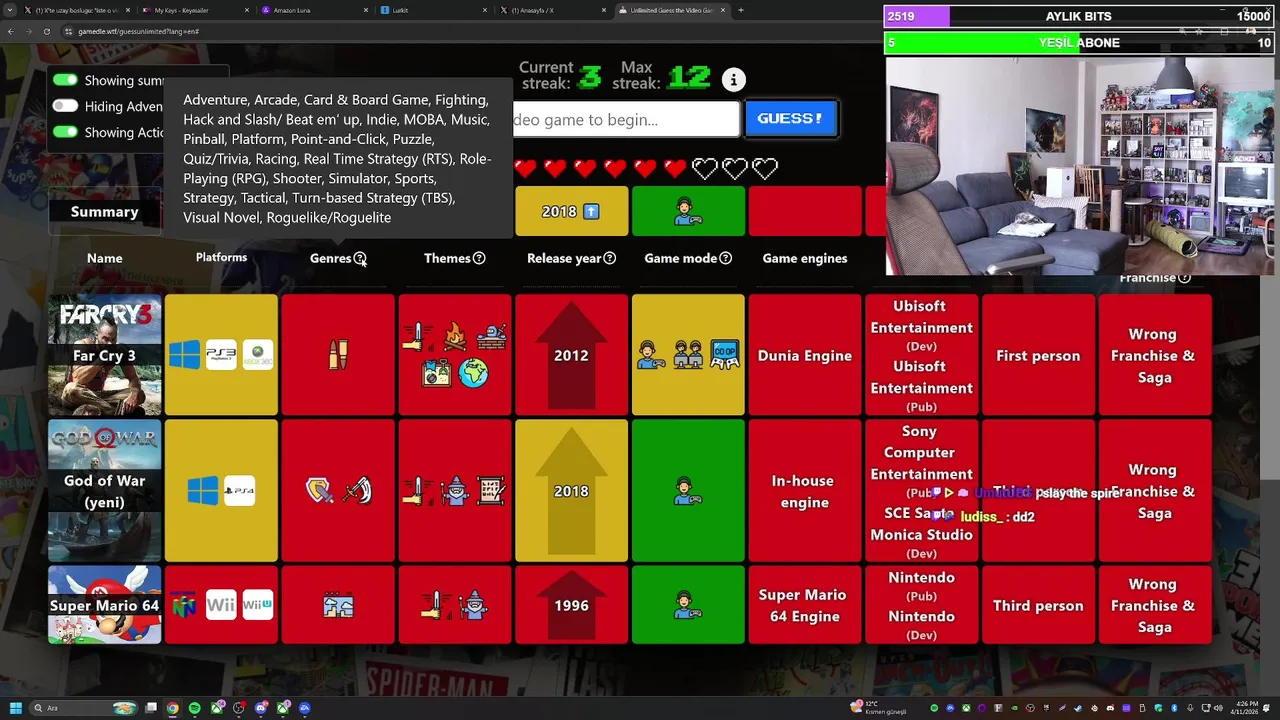Click the Windows taskbar search box
Image resolution: width=1280 pixels, height=720 pixels.
click(85, 708)
